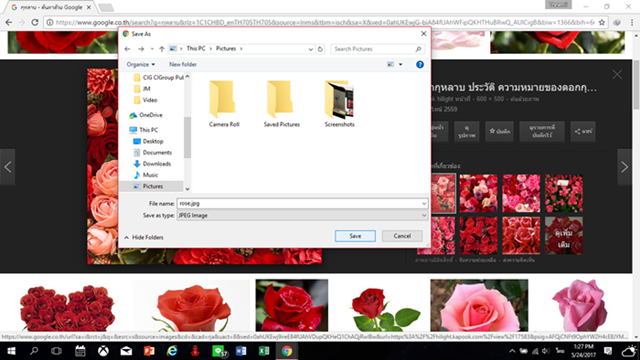Select the Camera Roll folder
640x360 pixels.
pyautogui.click(x=224, y=104)
